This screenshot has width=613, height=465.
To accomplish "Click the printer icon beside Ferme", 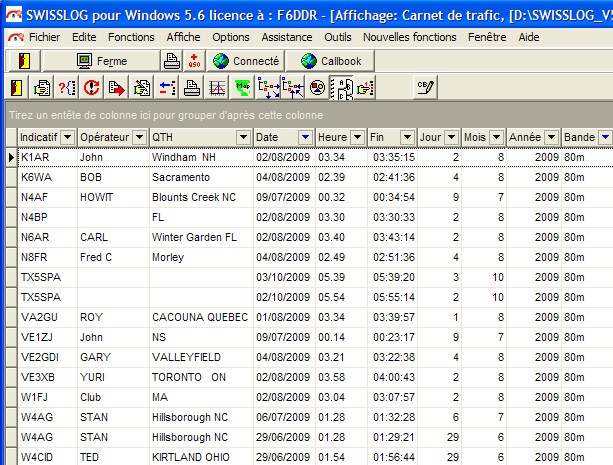I will 172,61.
